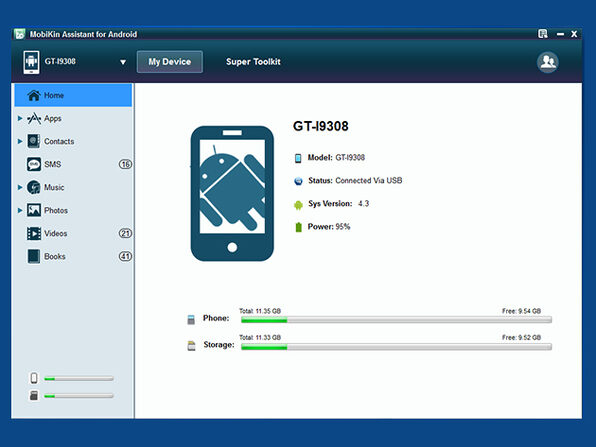This screenshot has width=596, height=447.
Task: Click the GT-I9308 device name in header
Action: pos(60,62)
